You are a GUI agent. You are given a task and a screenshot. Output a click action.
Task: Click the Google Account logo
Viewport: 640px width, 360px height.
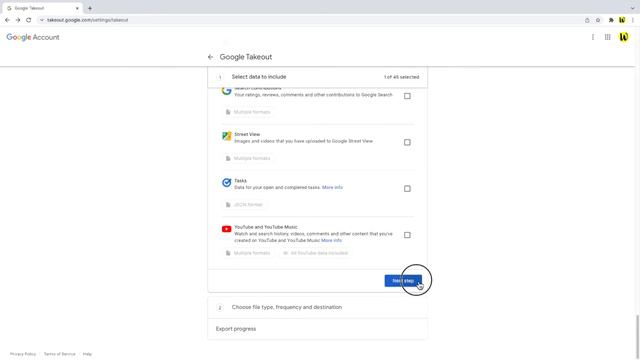[33, 37]
